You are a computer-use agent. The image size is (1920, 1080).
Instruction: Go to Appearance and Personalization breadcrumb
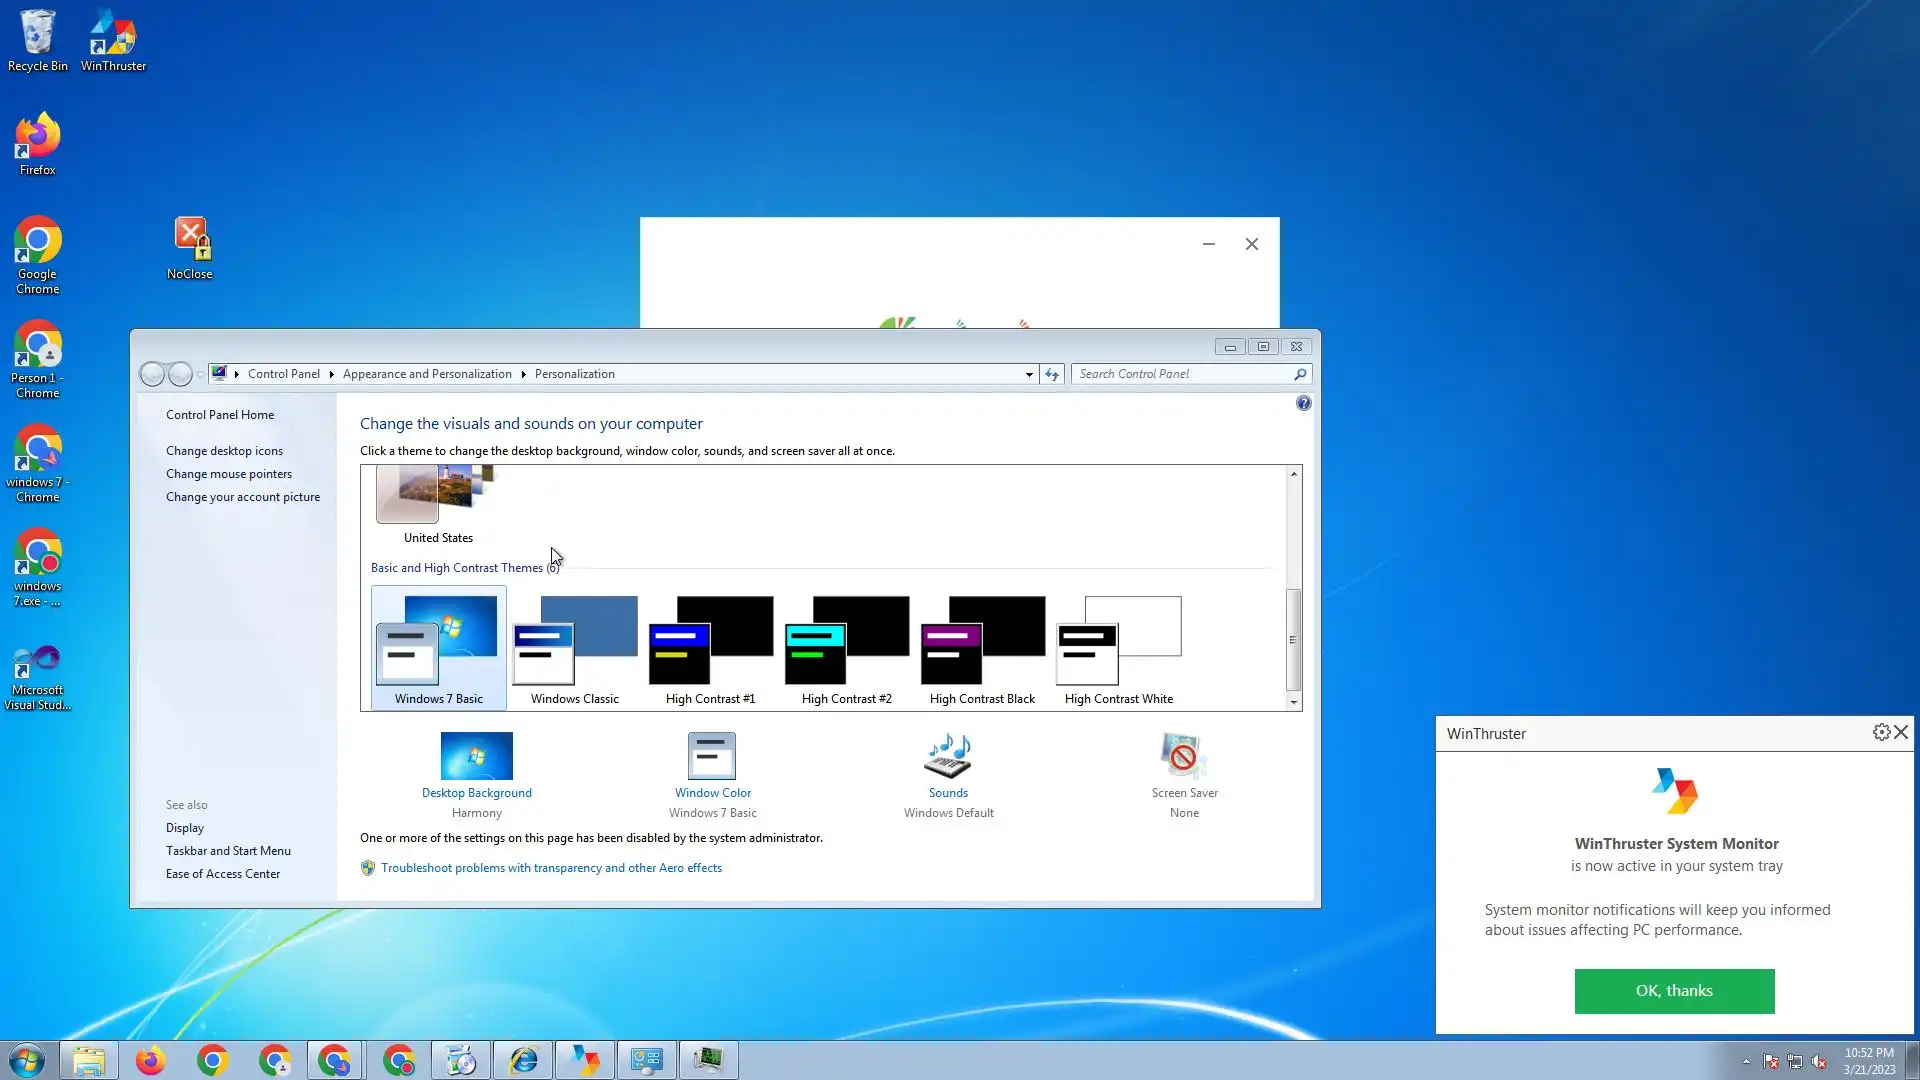(x=427, y=374)
